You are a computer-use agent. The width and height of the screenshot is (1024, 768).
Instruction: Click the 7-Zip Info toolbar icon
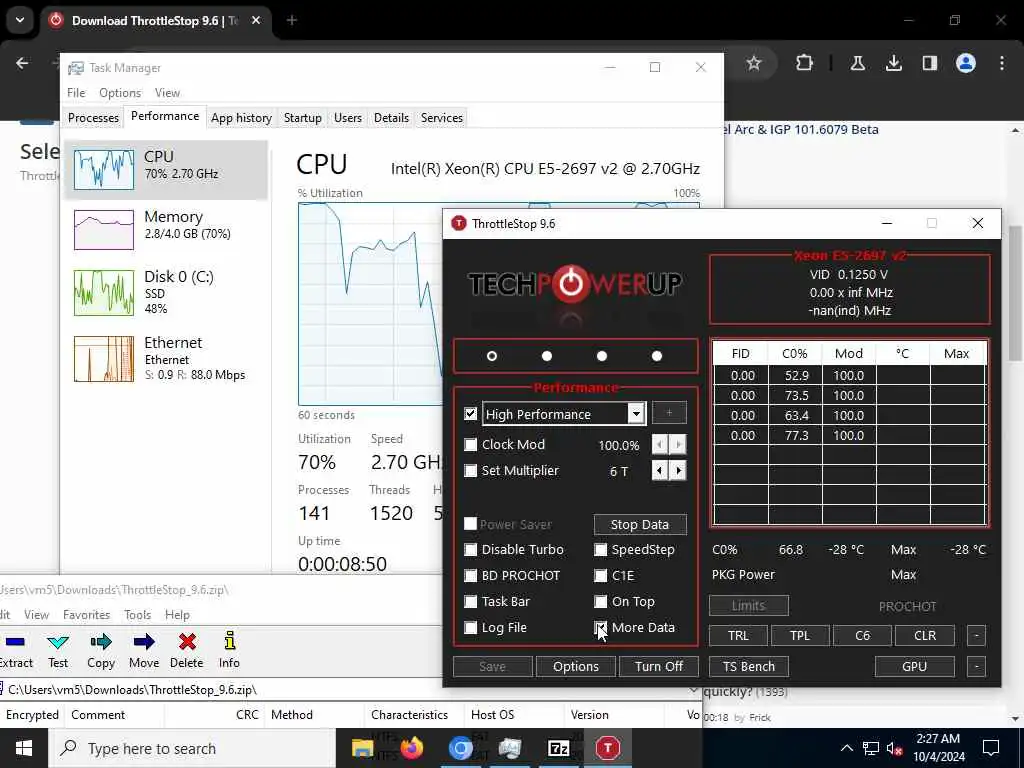(229, 641)
